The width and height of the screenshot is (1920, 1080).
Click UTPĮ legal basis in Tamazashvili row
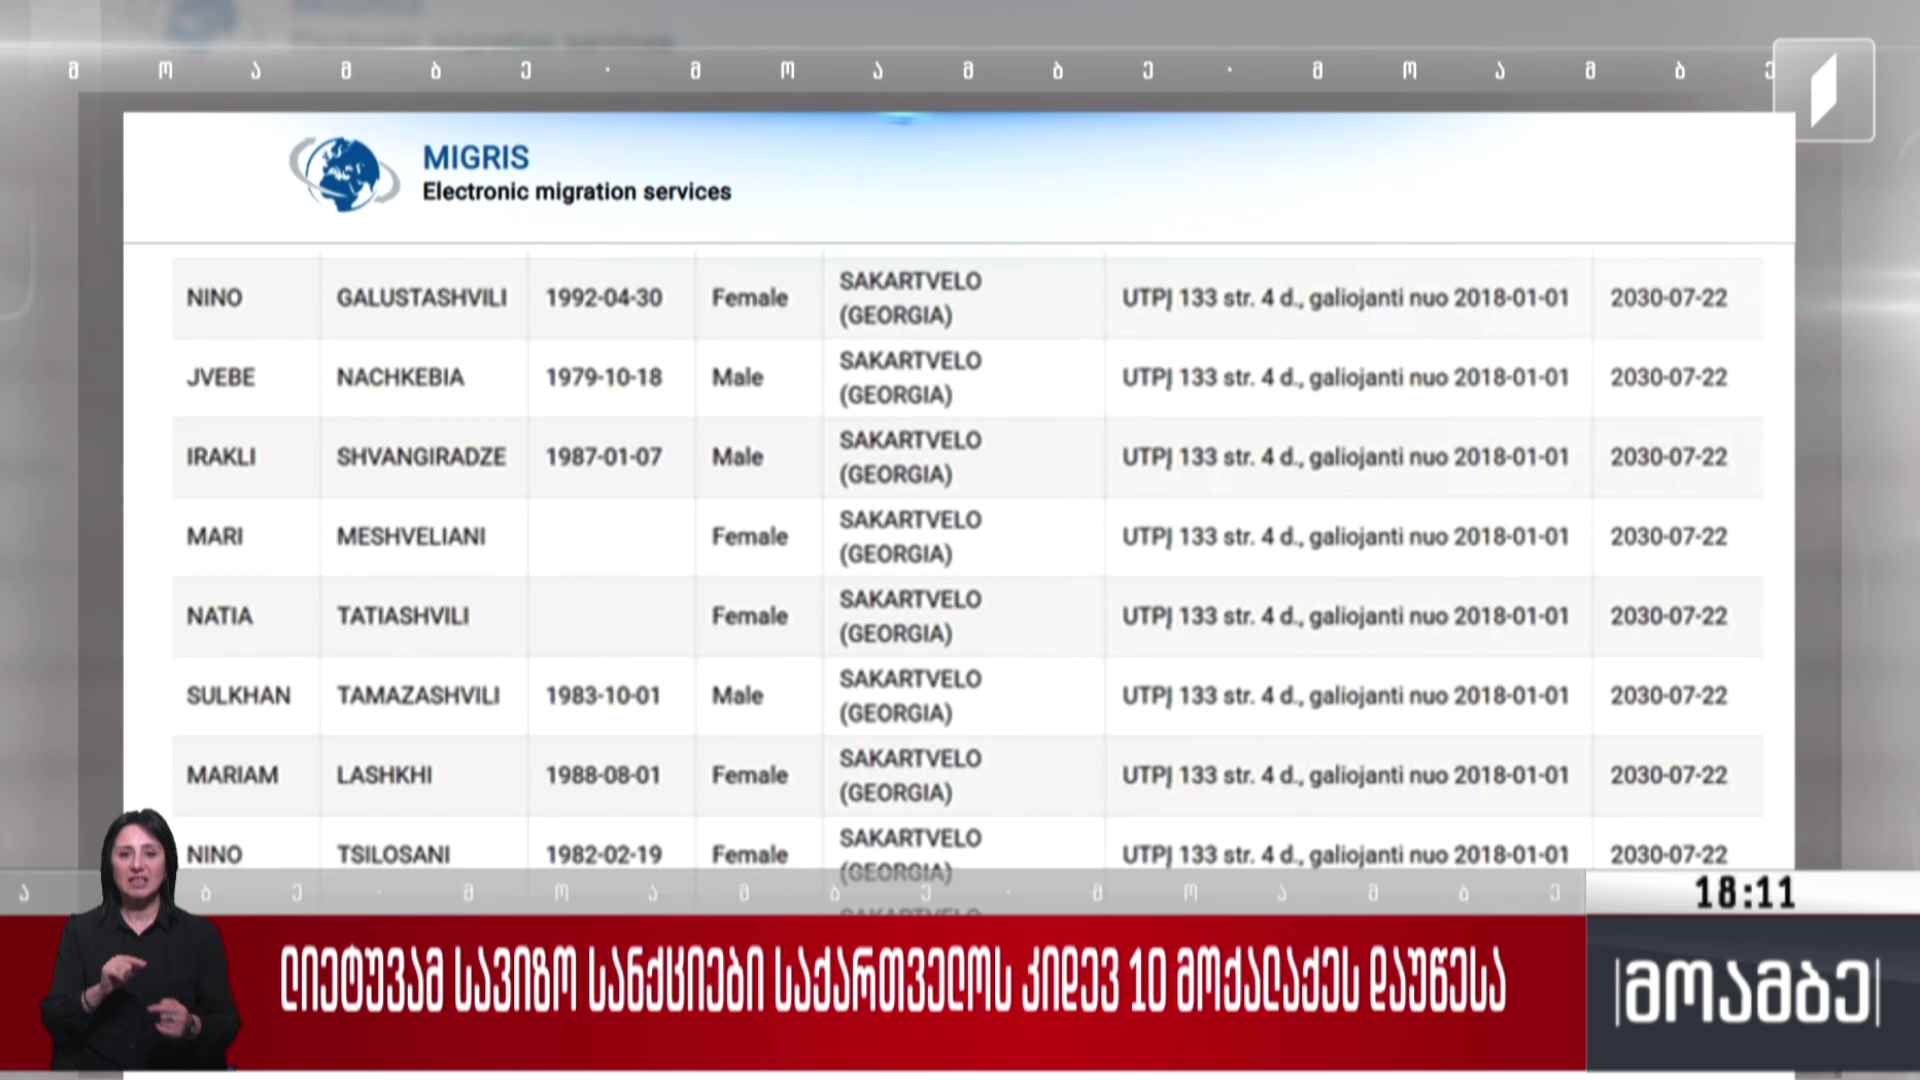(1345, 695)
